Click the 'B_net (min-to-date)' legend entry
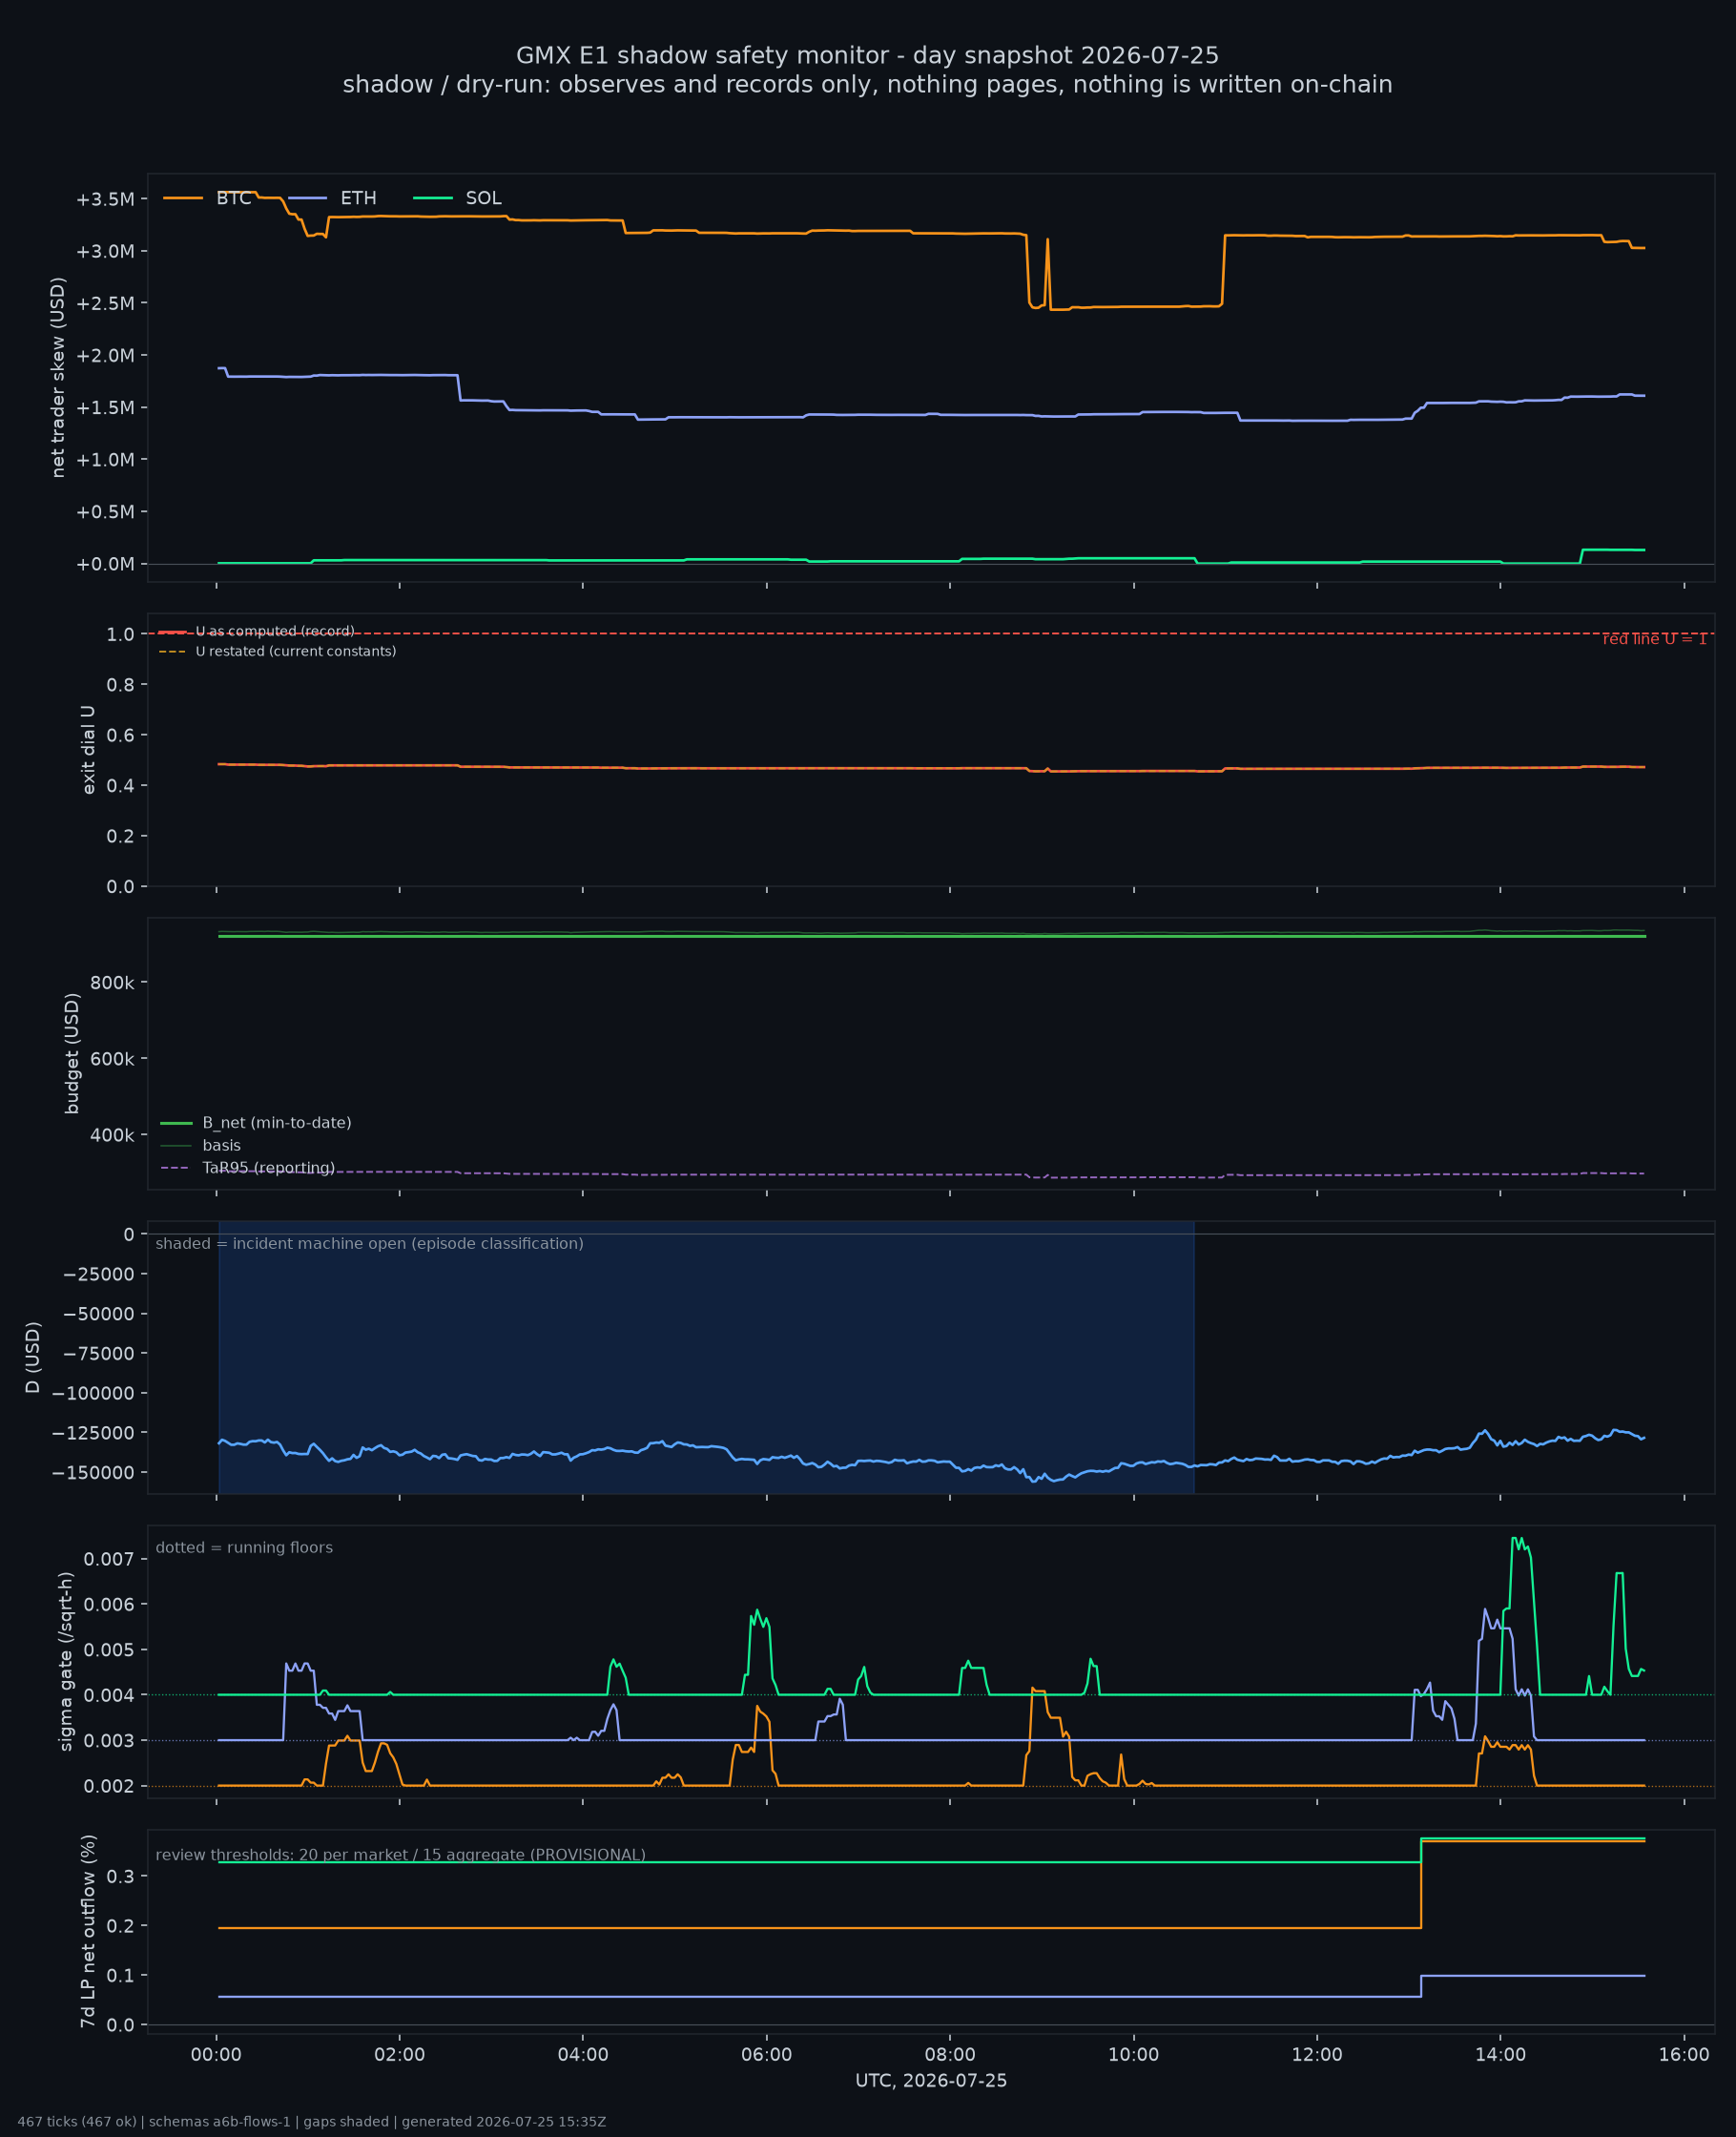 point(256,1123)
